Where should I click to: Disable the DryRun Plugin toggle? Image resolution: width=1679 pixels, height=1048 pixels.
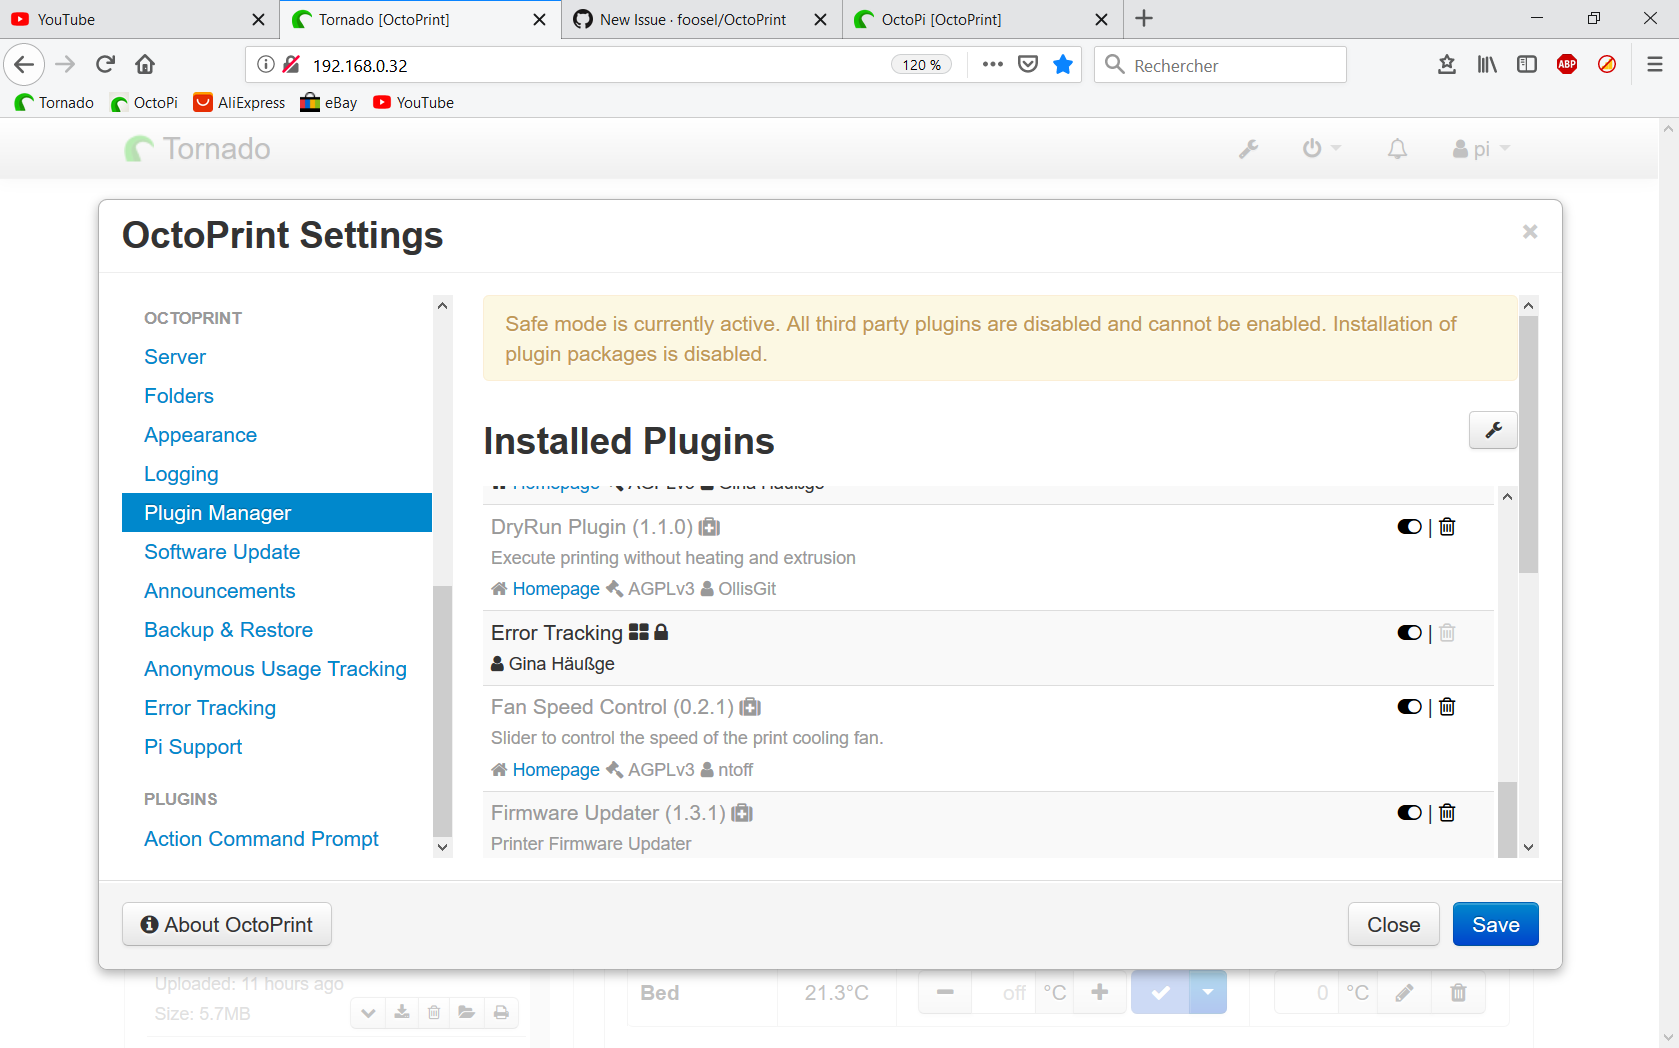[x=1408, y=526]
